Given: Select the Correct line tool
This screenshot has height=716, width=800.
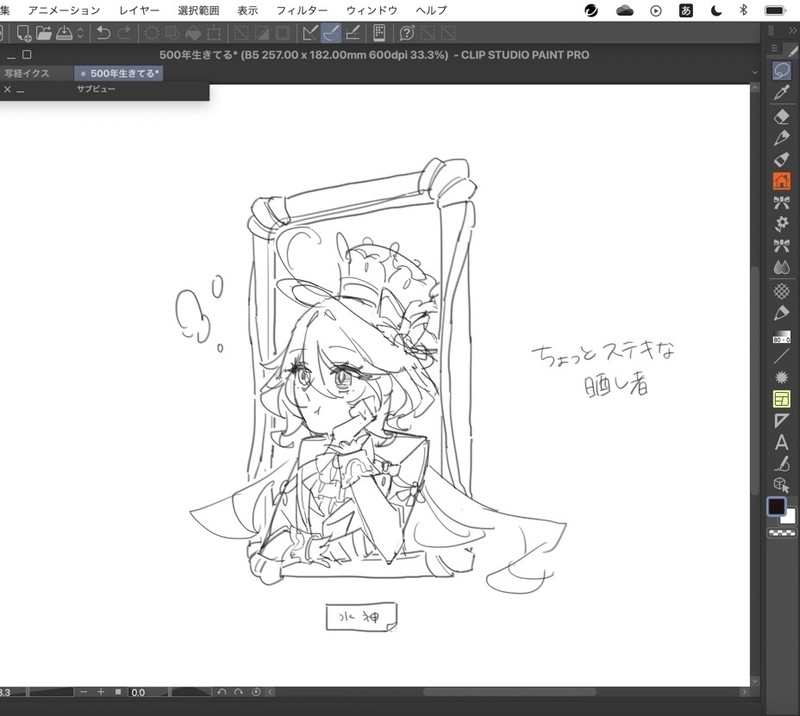Looking at the screenshot, I should coord(781,463).
